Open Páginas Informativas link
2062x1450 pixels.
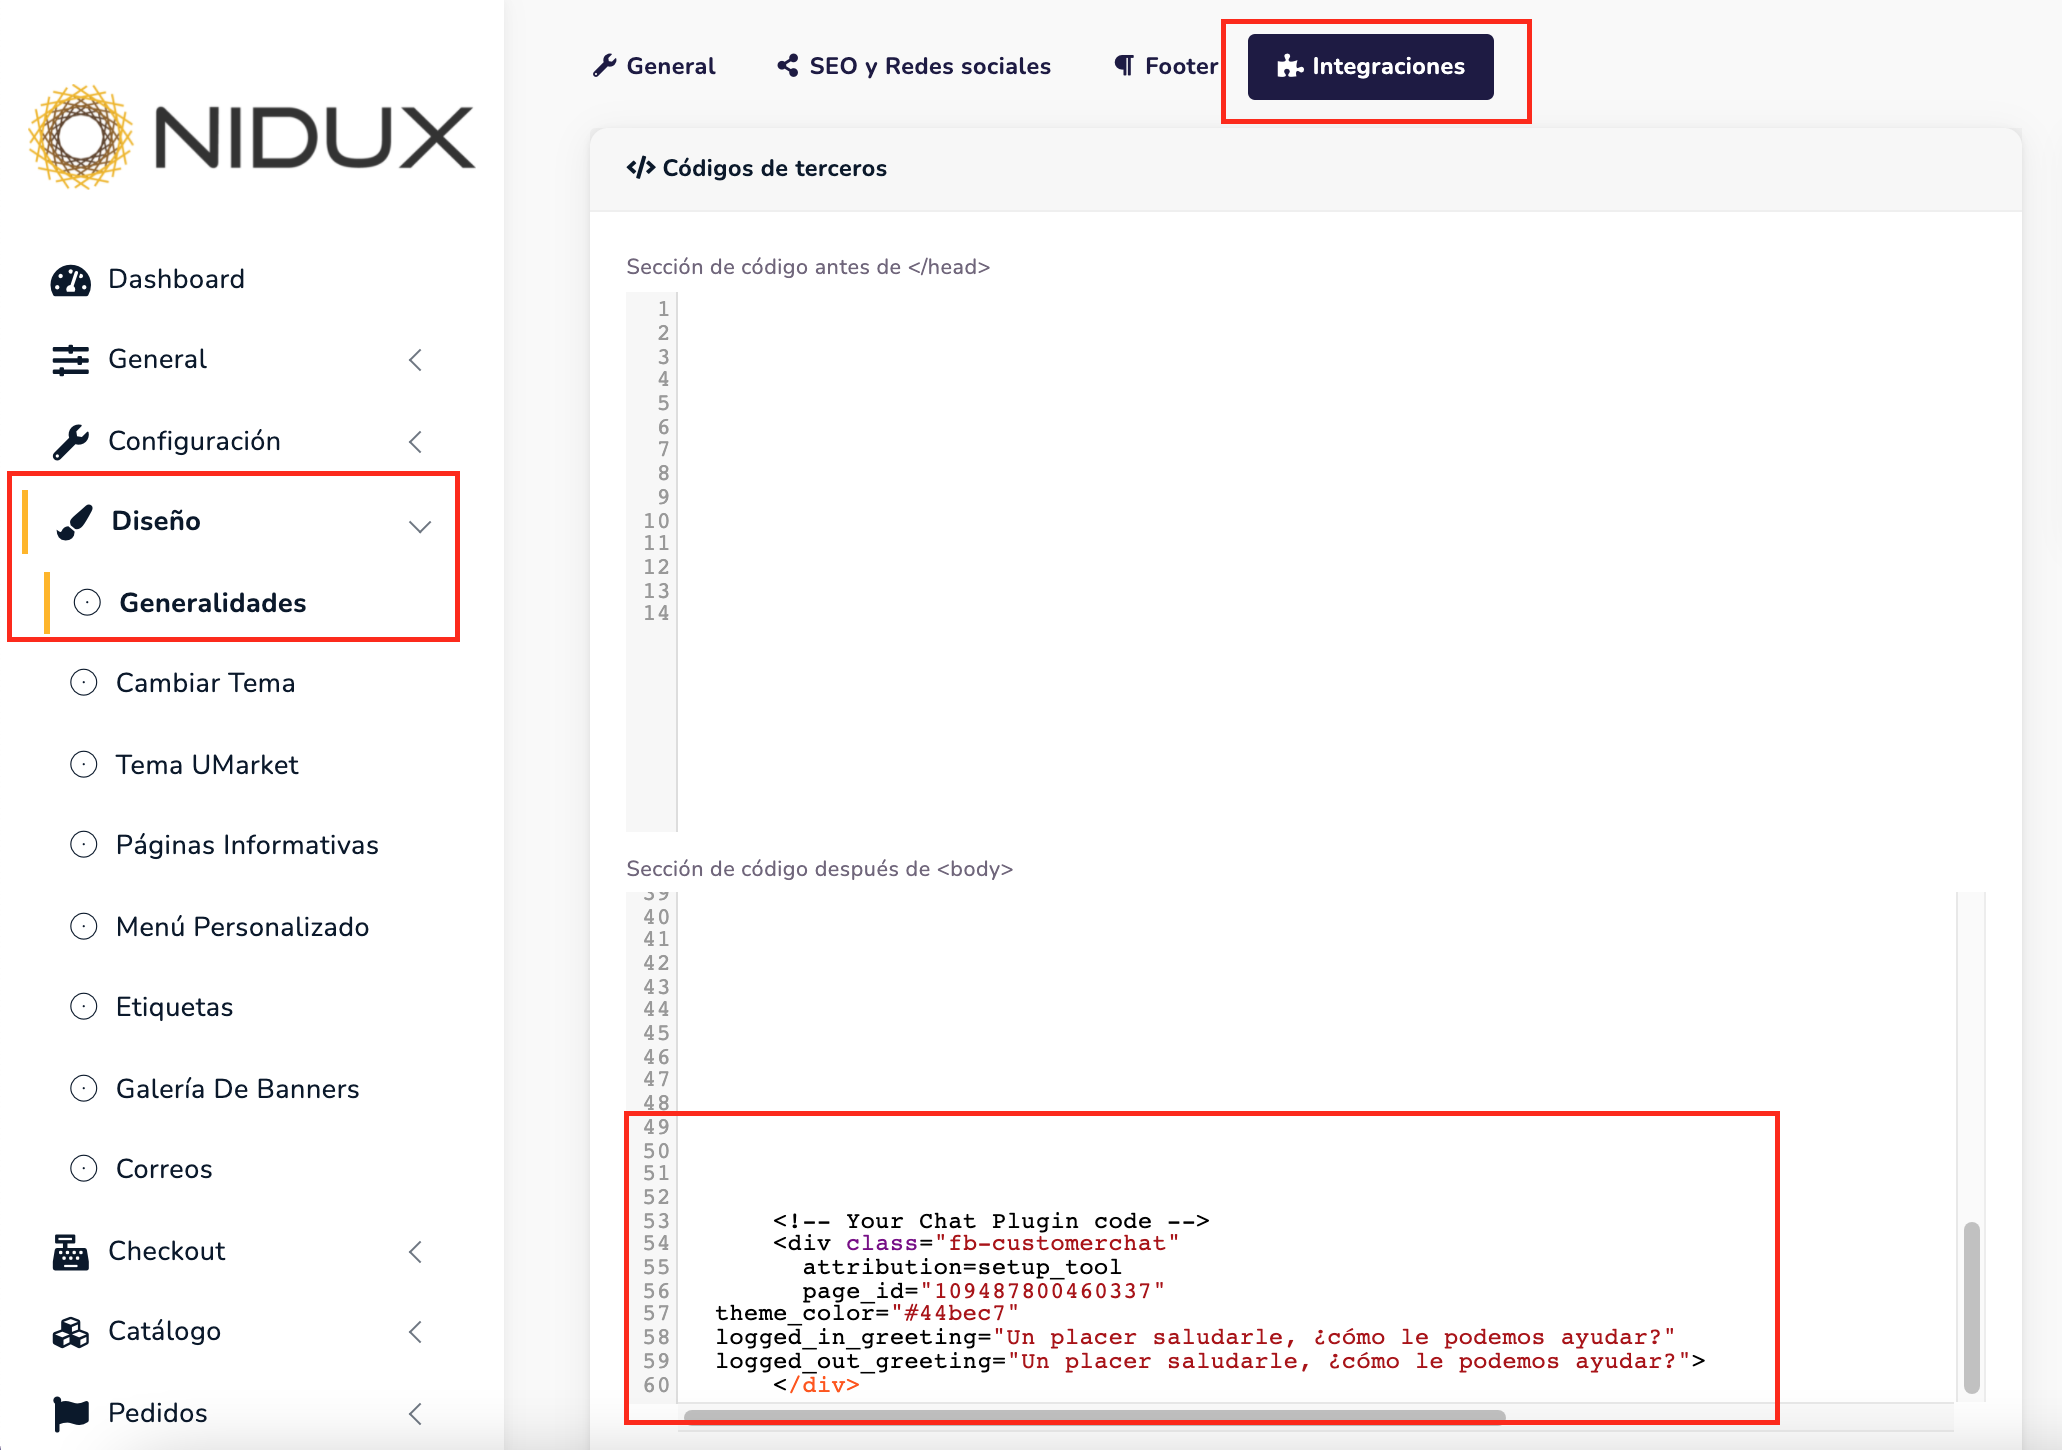click(247, 845)
